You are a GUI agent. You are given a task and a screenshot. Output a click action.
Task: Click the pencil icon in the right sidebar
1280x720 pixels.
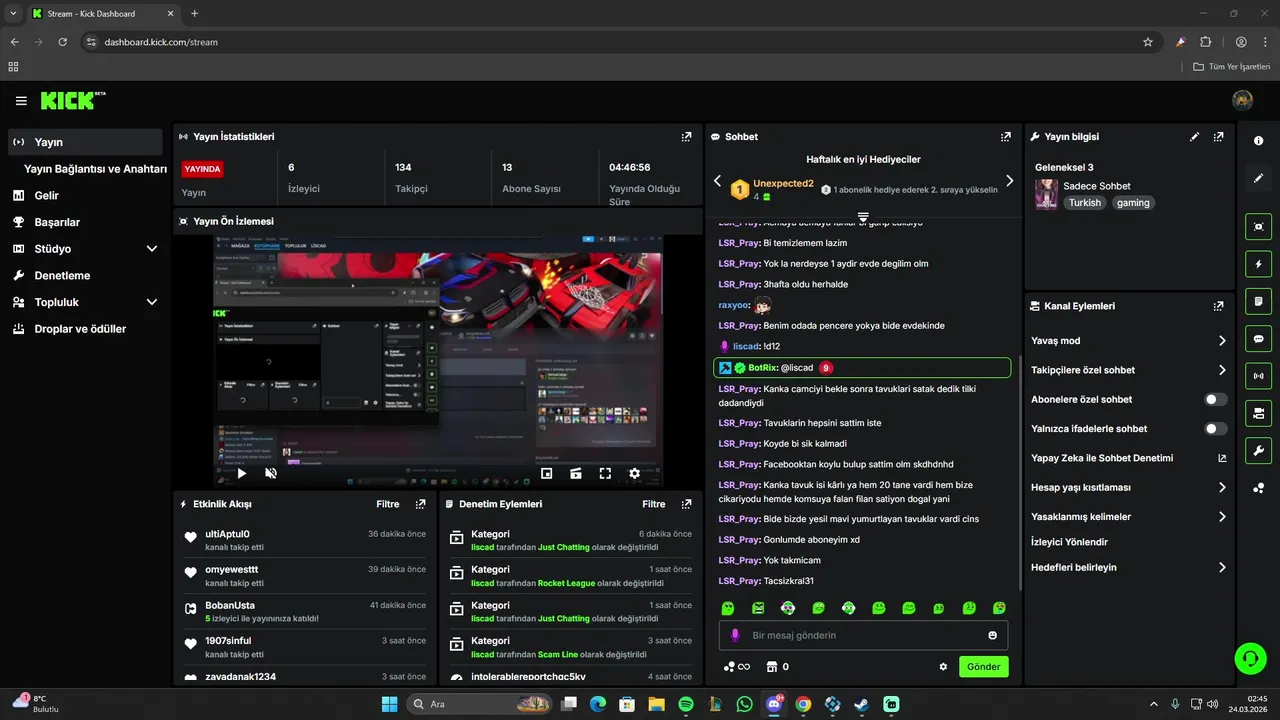click(1259, 178)
